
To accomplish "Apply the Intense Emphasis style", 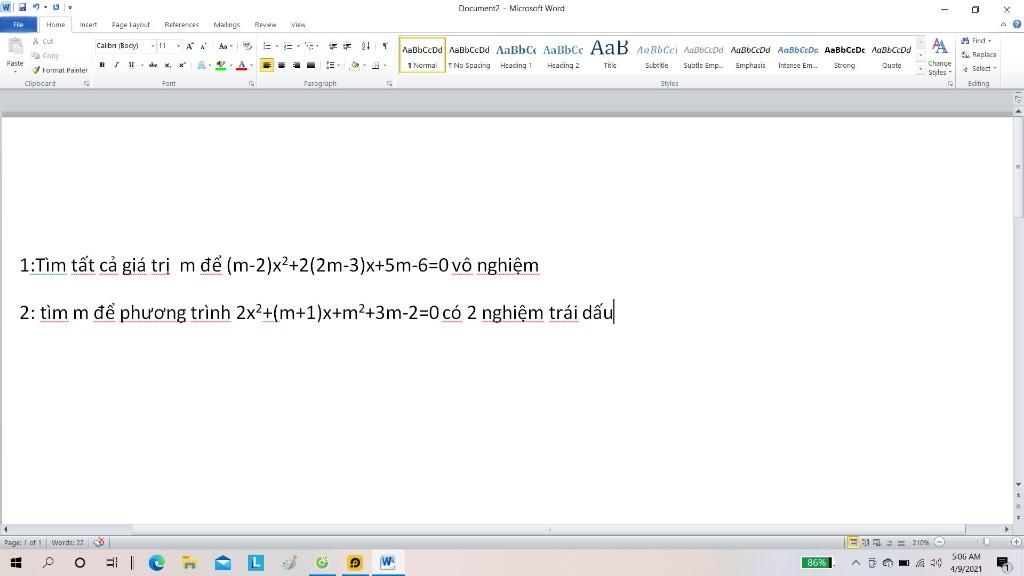I will coord(797,55).
